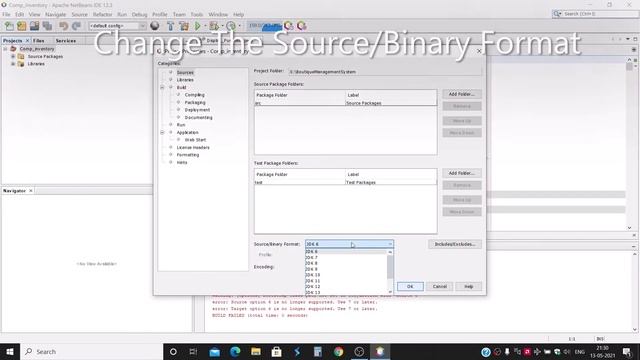Select the Libraries category in dialog
Image resolution: width=640 pixels, height=360 pixels.
185,80
